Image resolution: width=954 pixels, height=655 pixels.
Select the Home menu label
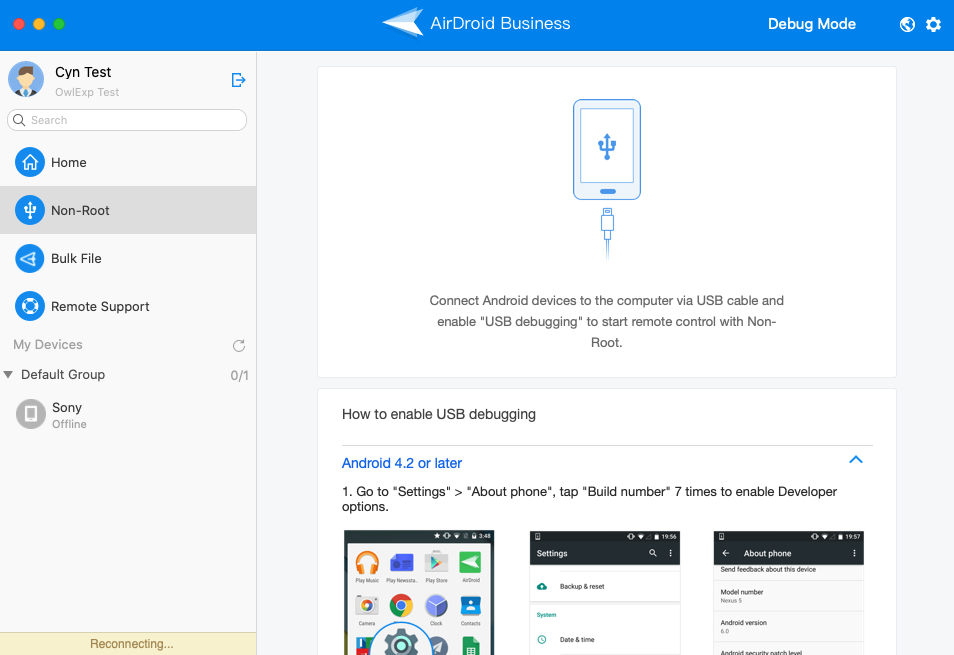click(69, 162)
